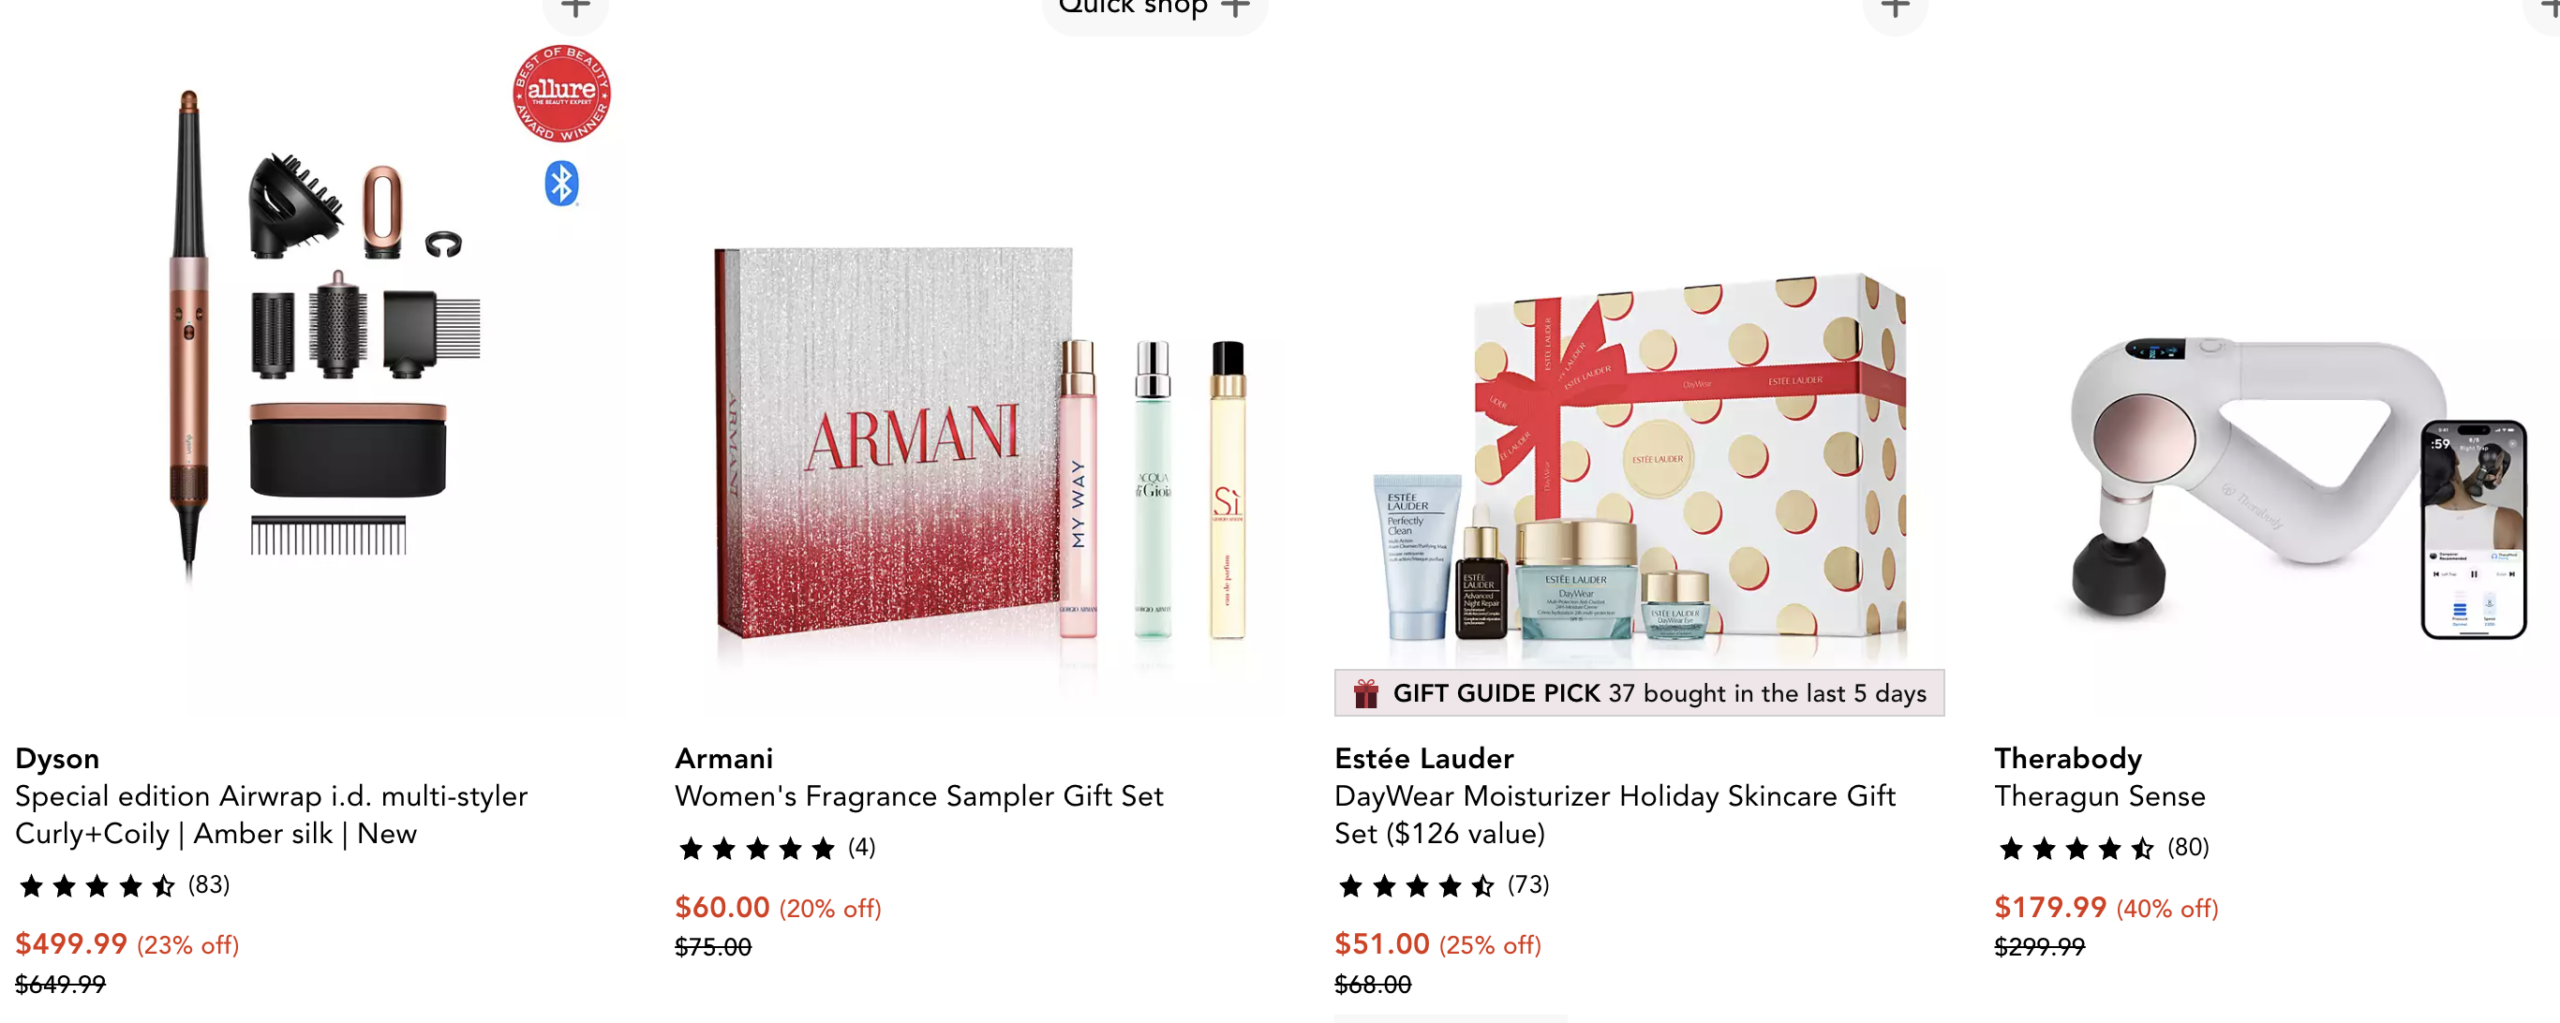Click the Dyson star rating

(97, 886)
